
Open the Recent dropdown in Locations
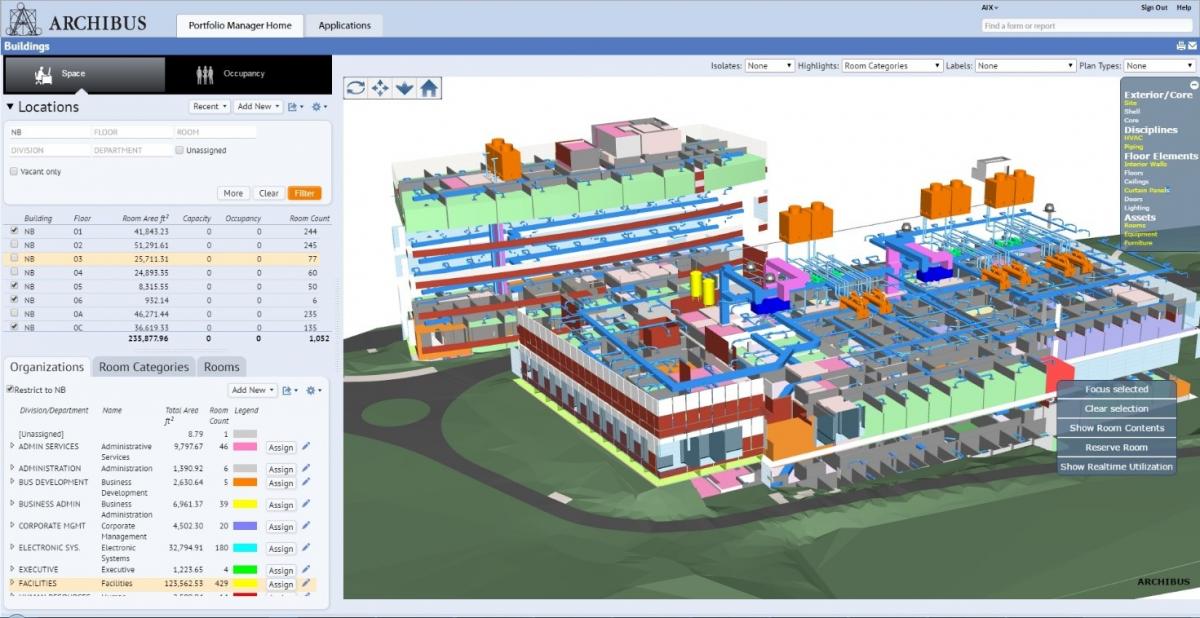tap(209, 107)
